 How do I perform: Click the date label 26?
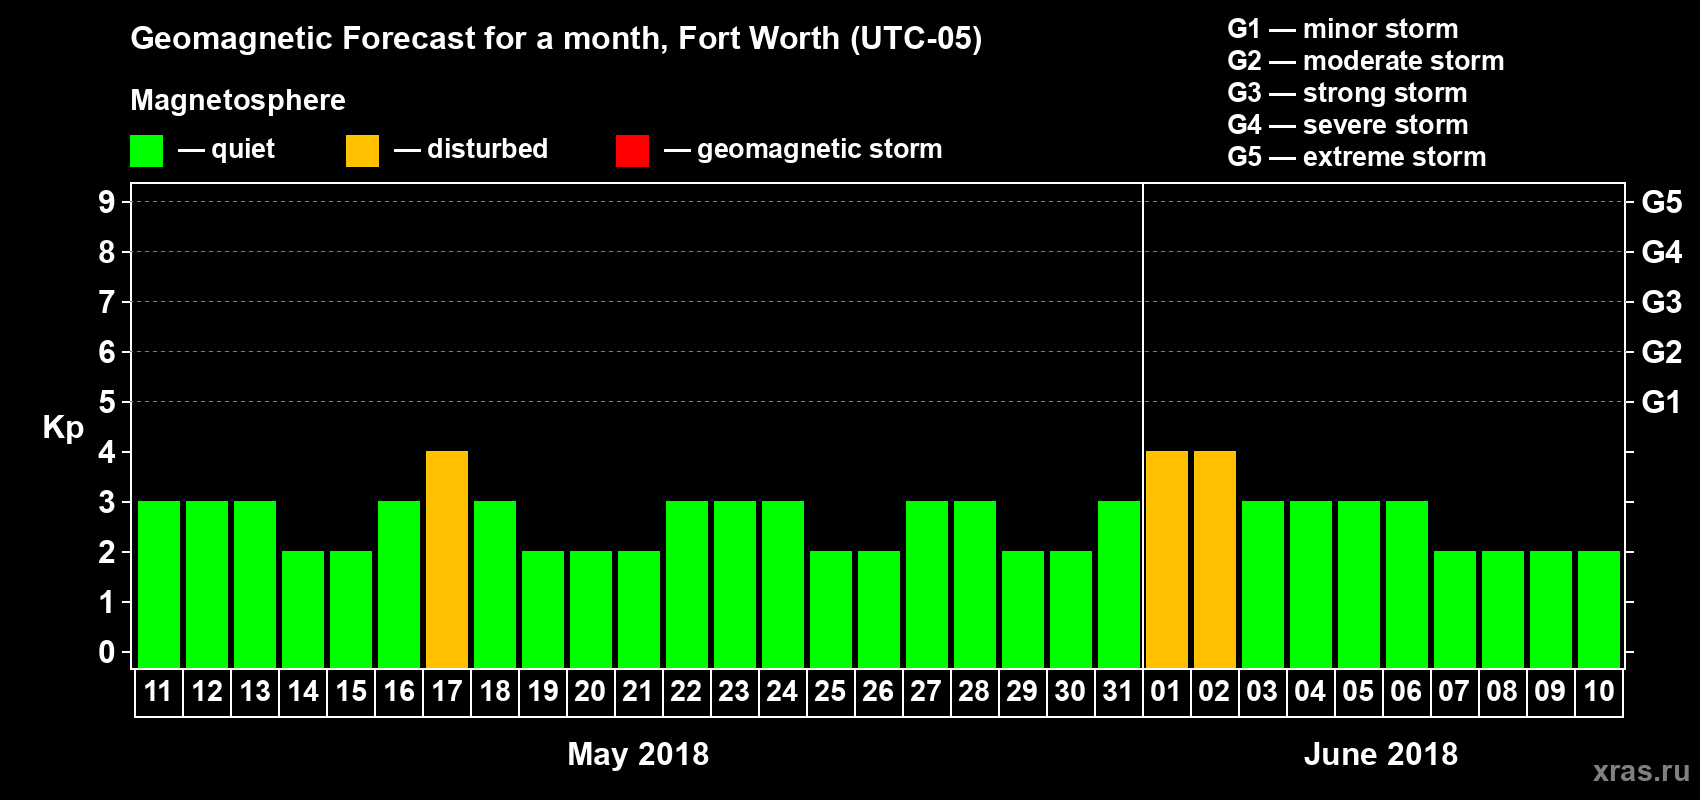pyautogui.click(x=878, y=691)
